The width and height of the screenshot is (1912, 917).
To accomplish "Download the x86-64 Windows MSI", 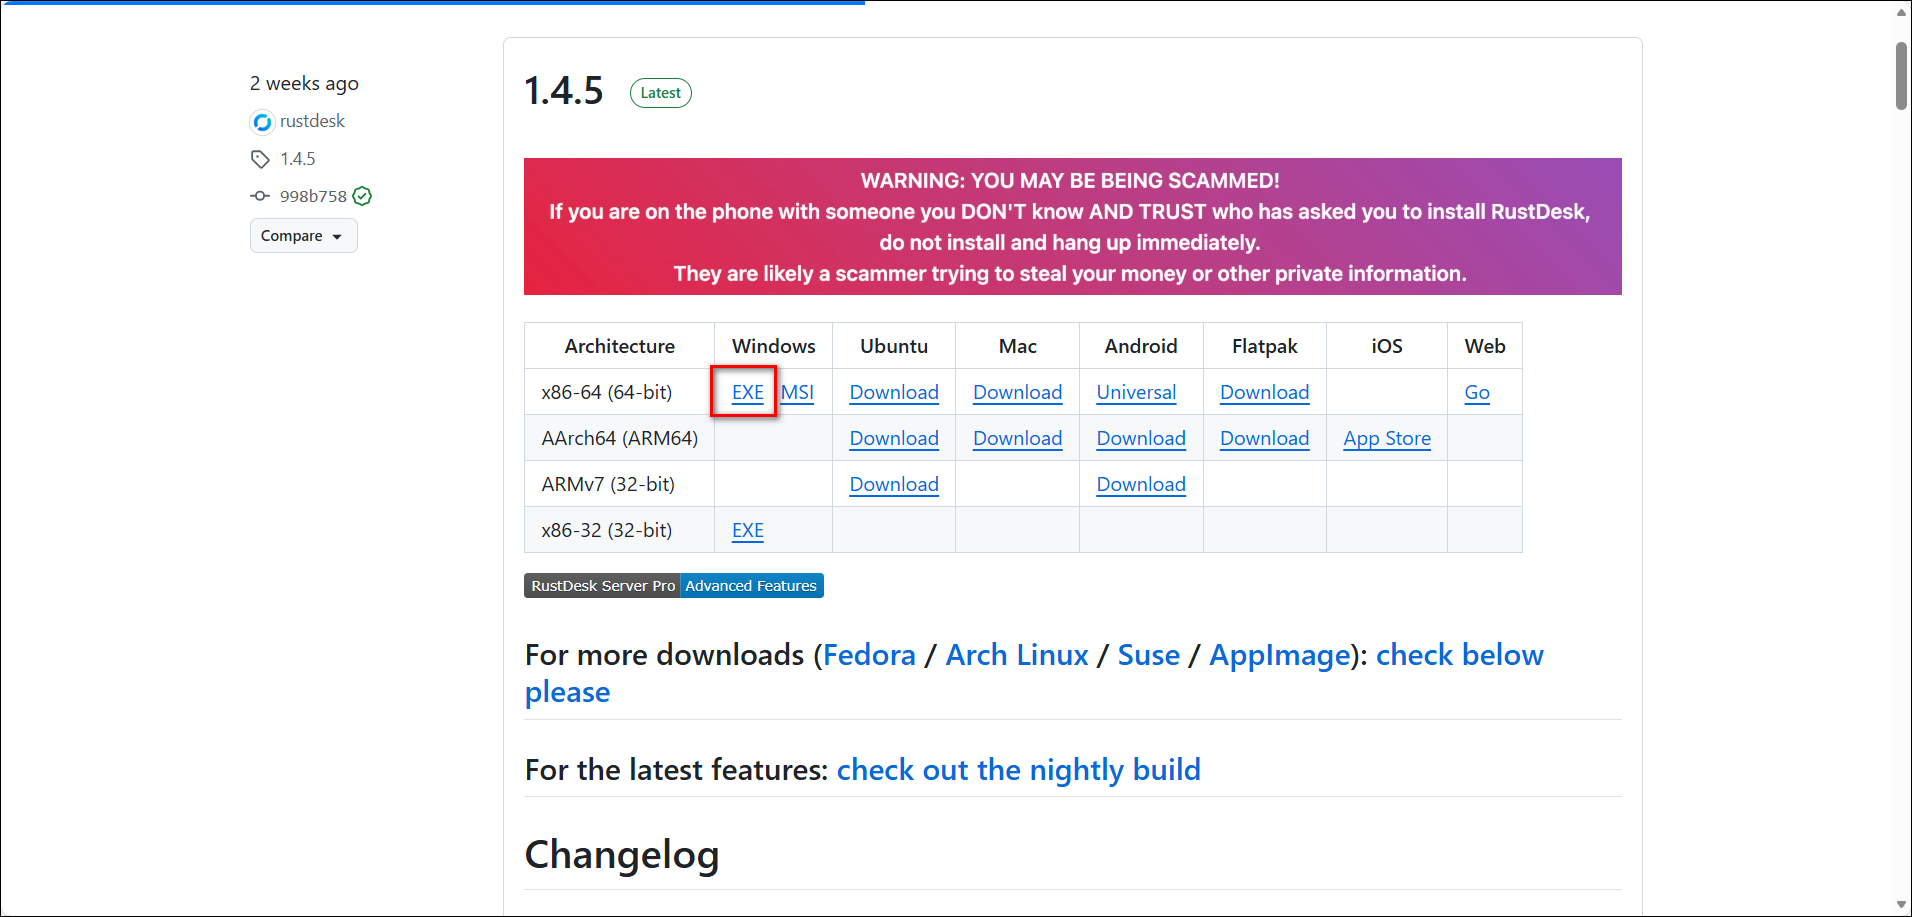I will point(797,392).
